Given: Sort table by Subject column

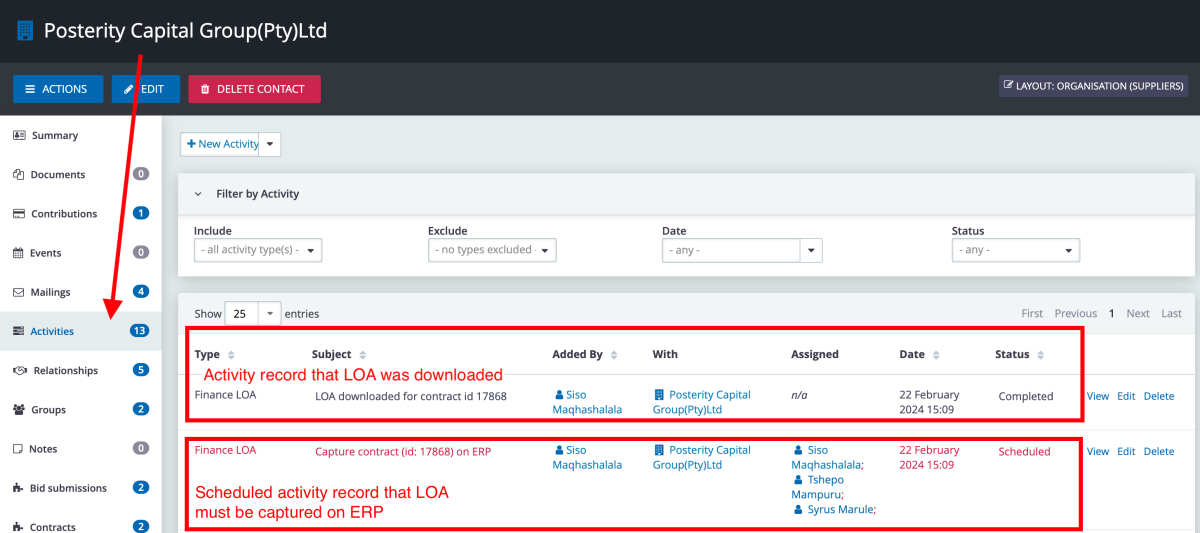Looking at the screenshot, I should click(339, 354).
